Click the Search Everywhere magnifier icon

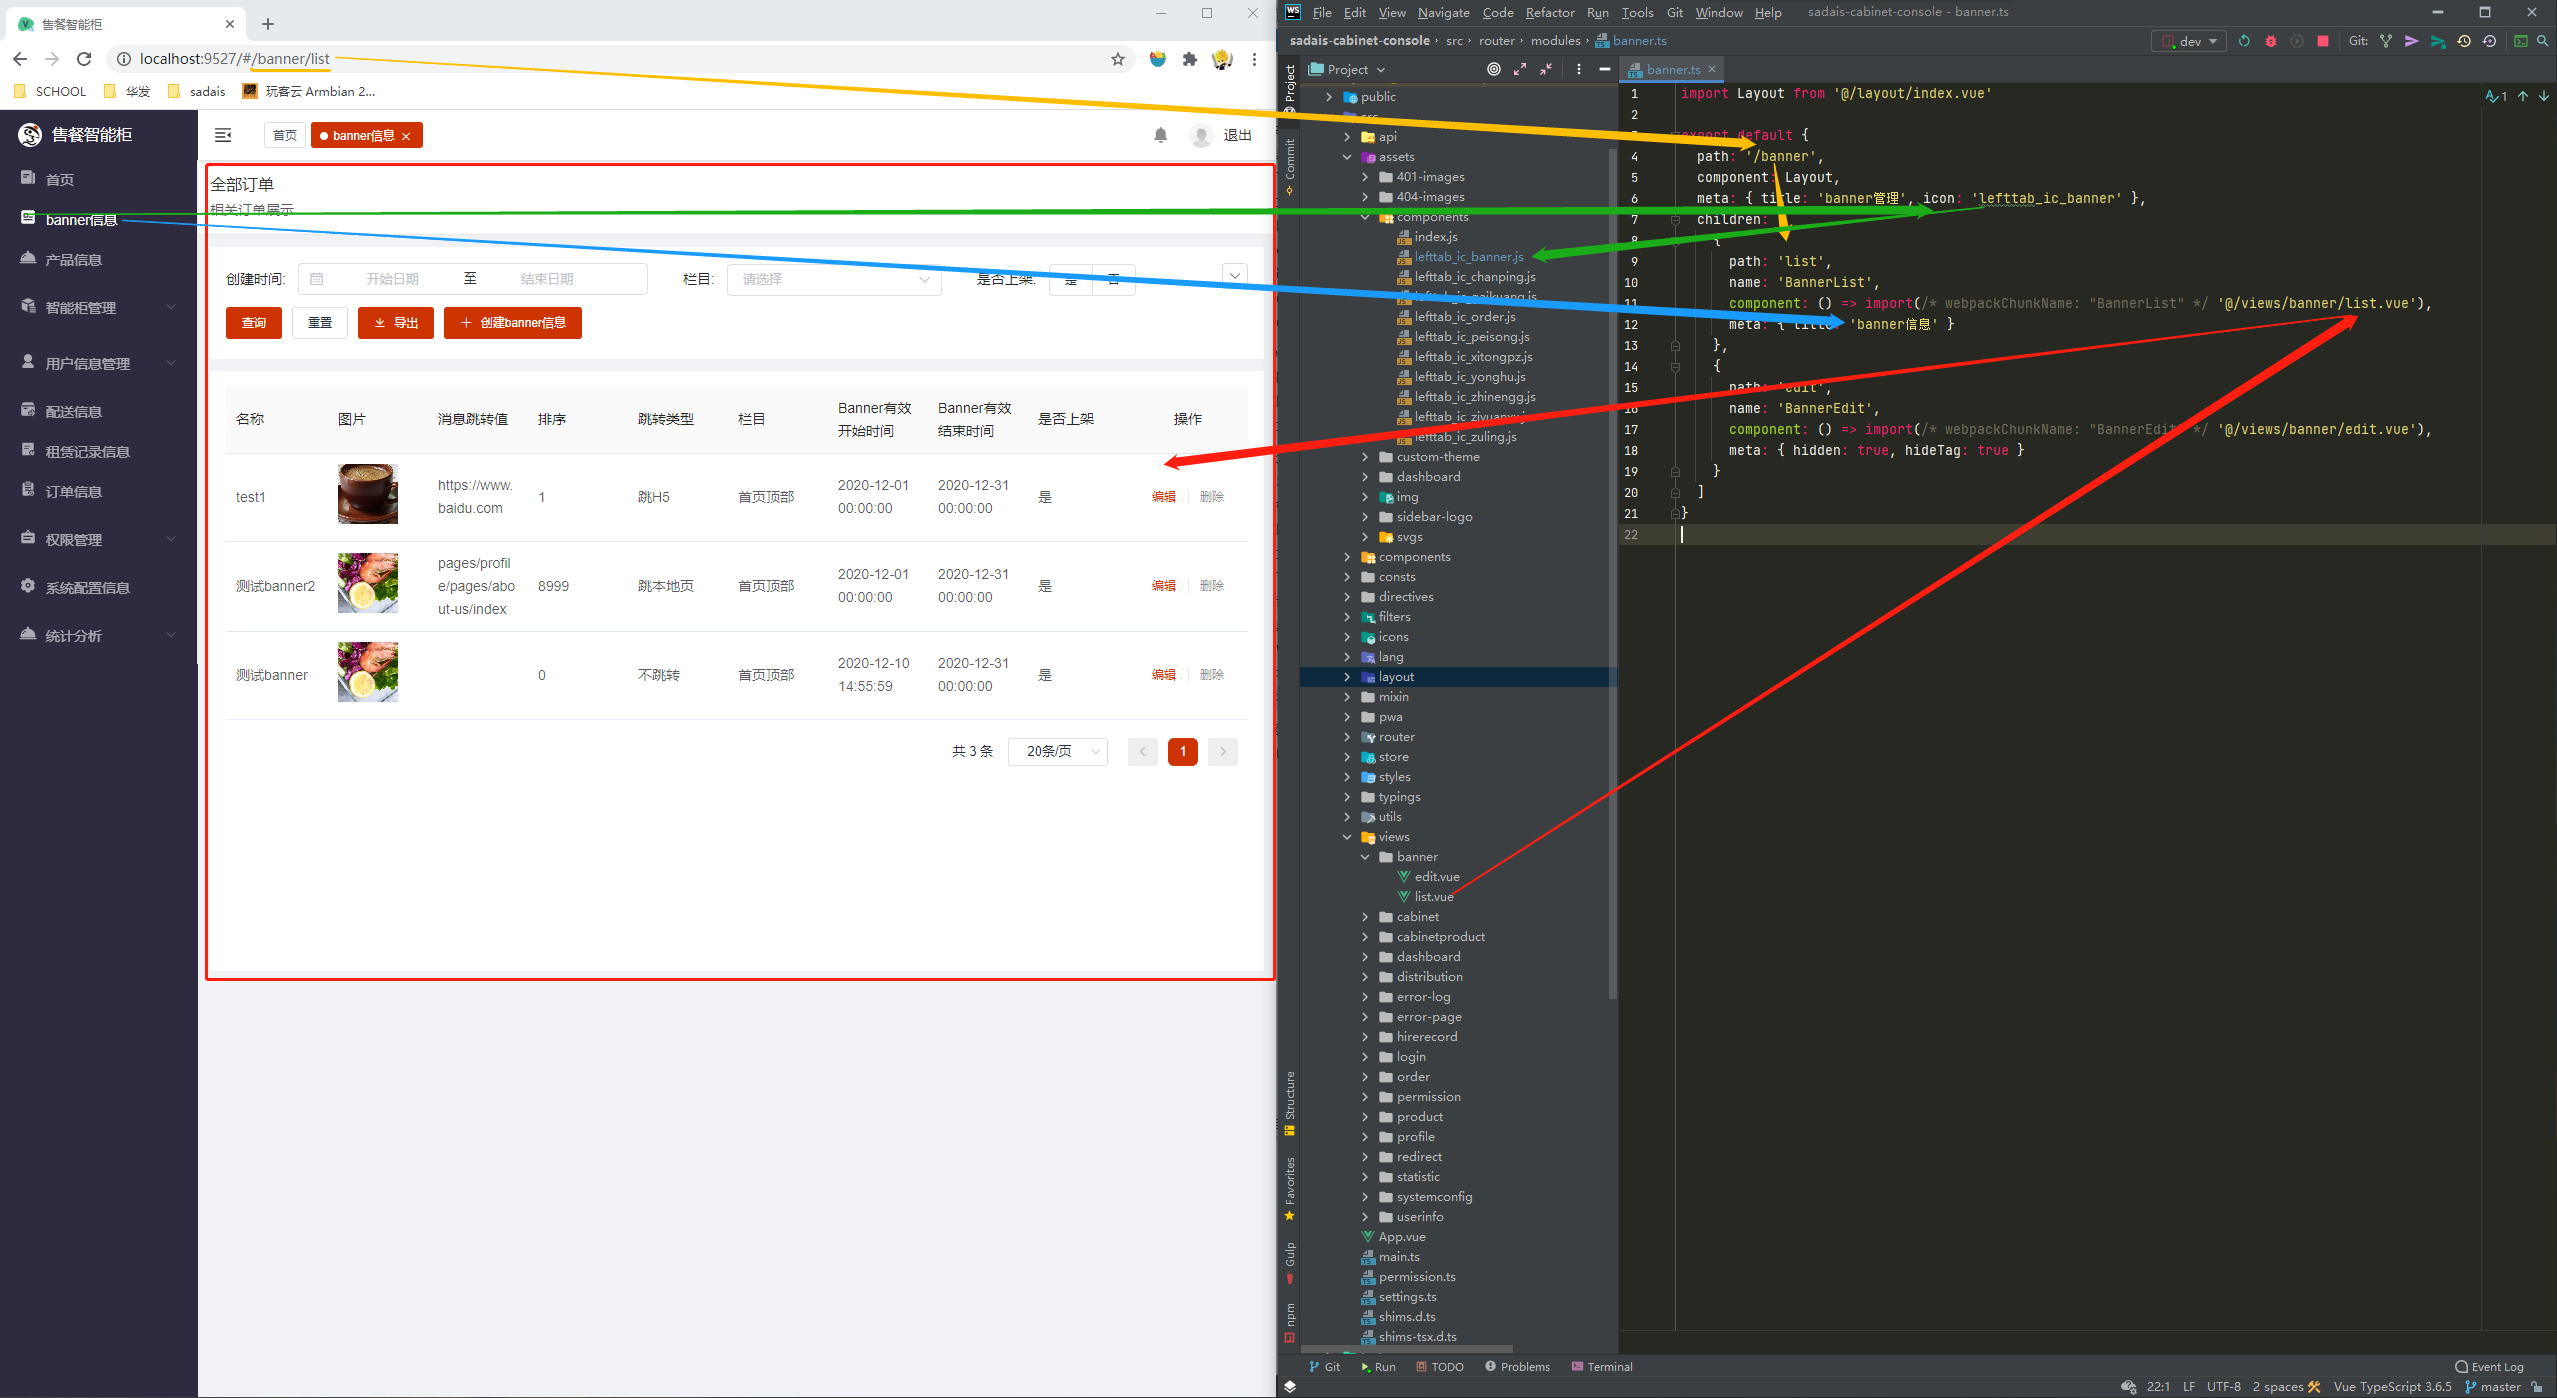pyautogui.click(x=2542, y=41)
